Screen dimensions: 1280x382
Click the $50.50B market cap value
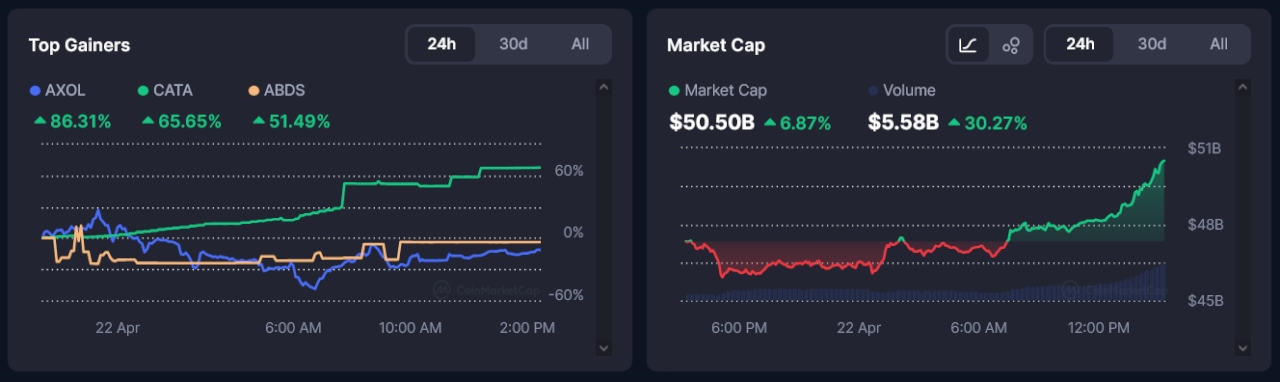[712, 123]
